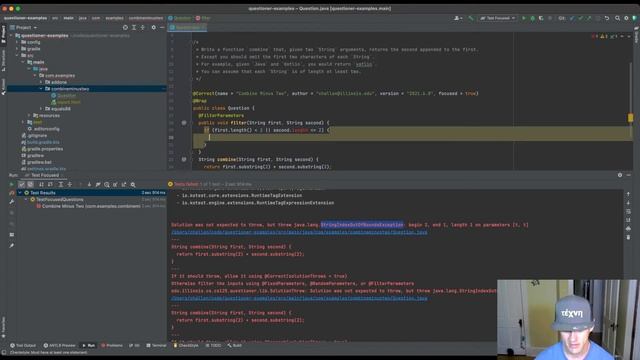Expand the gradle folder

tap(17, 49)
